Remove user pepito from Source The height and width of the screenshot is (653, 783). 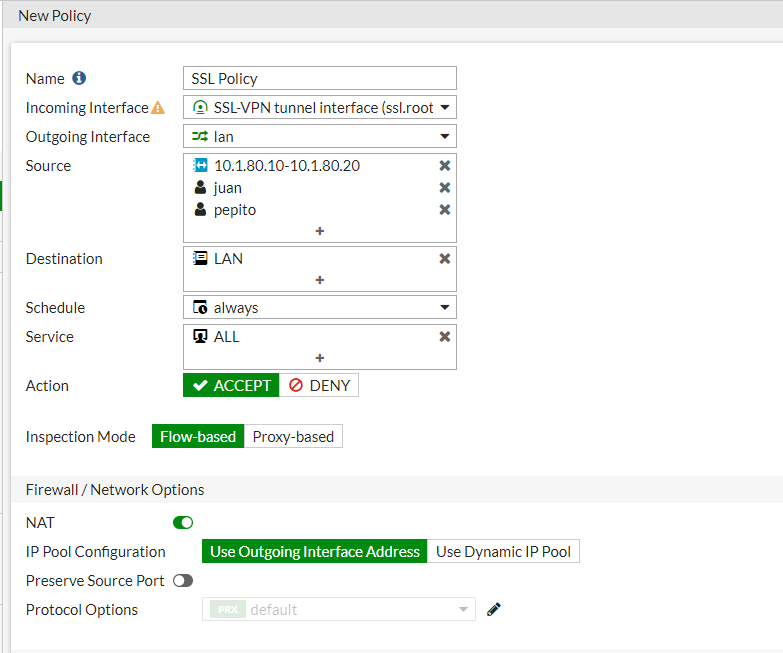coord(445,210)
